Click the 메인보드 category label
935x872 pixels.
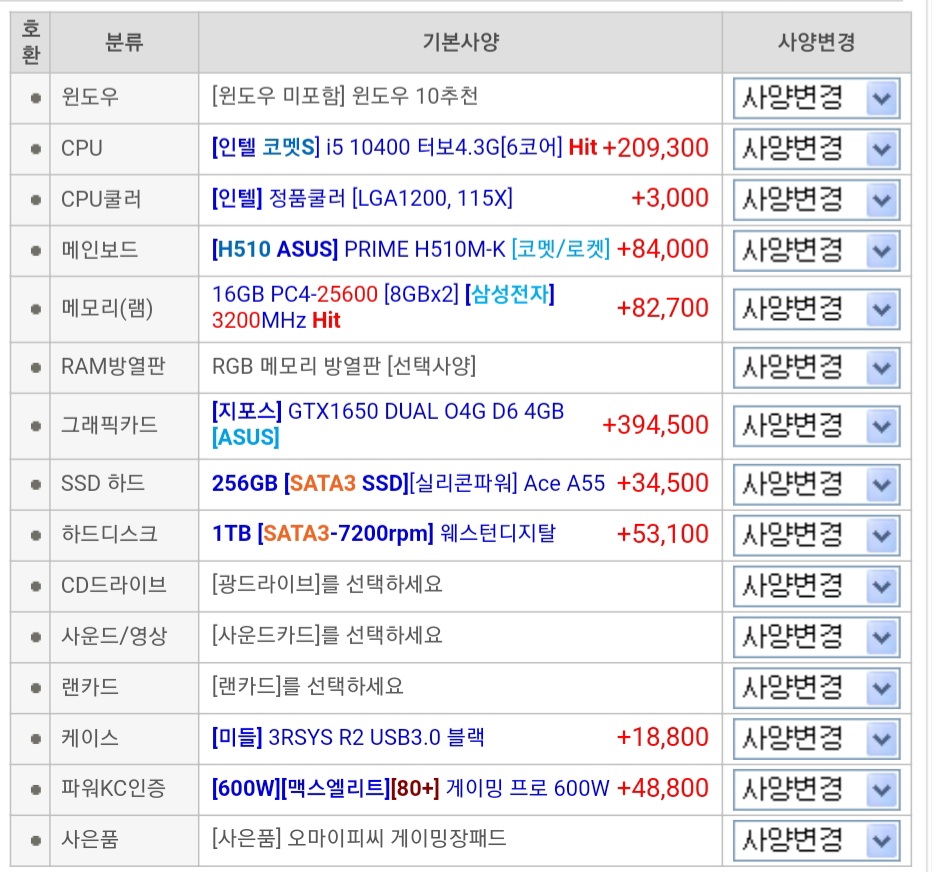[x=100, y=250]
